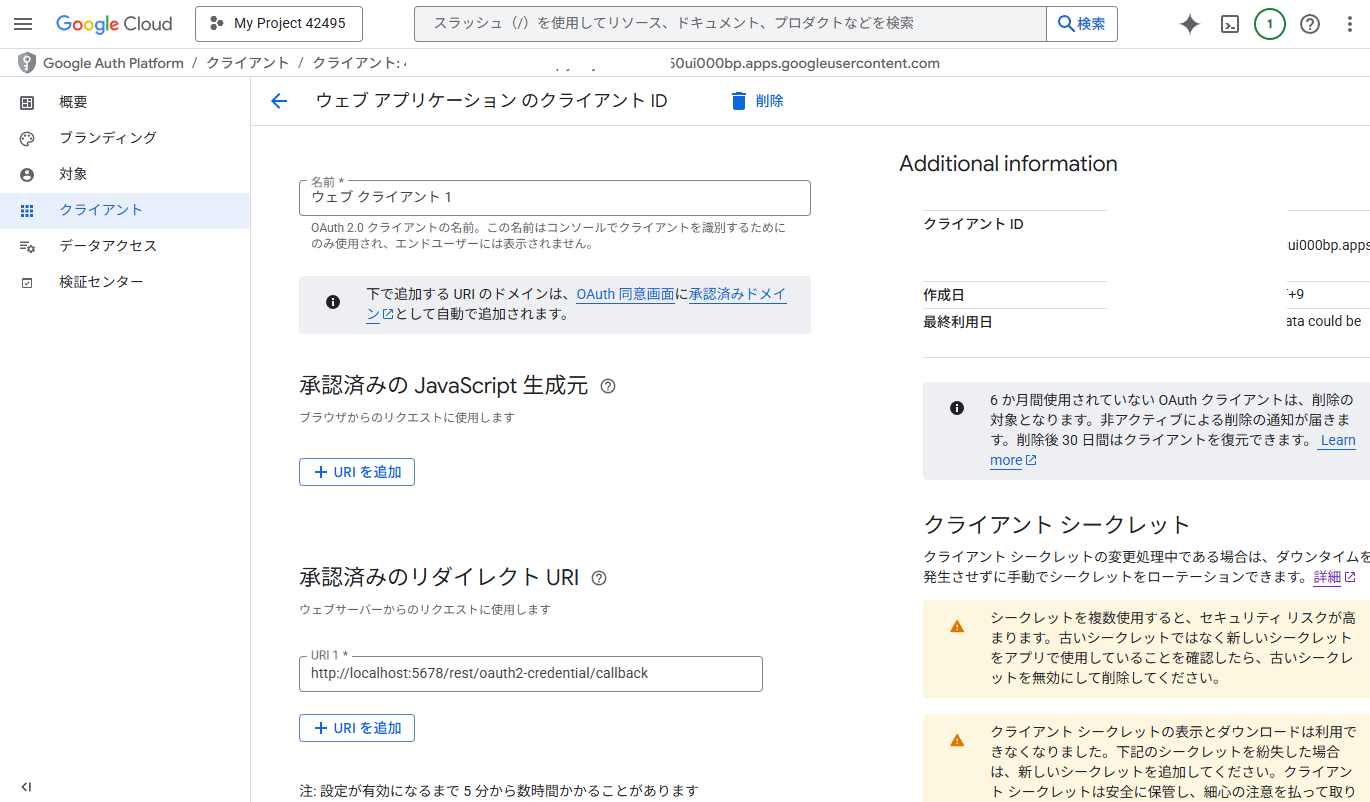Click the warning icon in the 表示とダウンロード notice

coord(957,740)
